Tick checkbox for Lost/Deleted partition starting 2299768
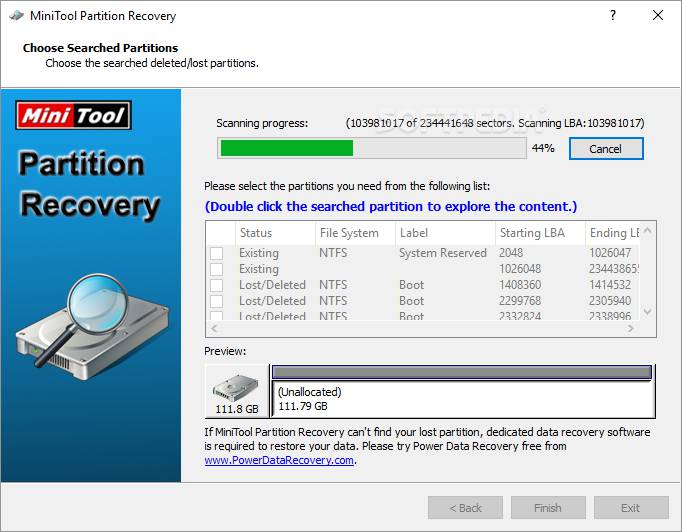Viewport: 682px width, 532px height. click(x=216, y=301)
